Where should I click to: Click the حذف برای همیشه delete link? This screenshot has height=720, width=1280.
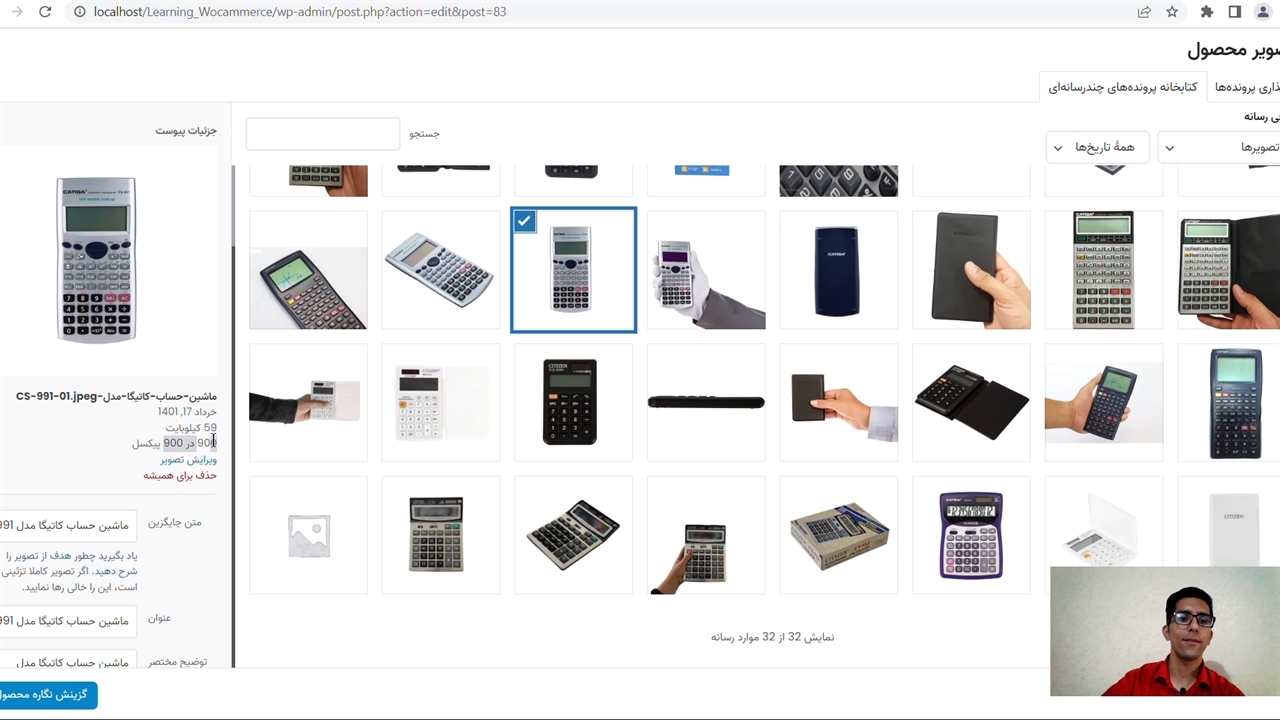pyautogui.click(x=180, y=476)
